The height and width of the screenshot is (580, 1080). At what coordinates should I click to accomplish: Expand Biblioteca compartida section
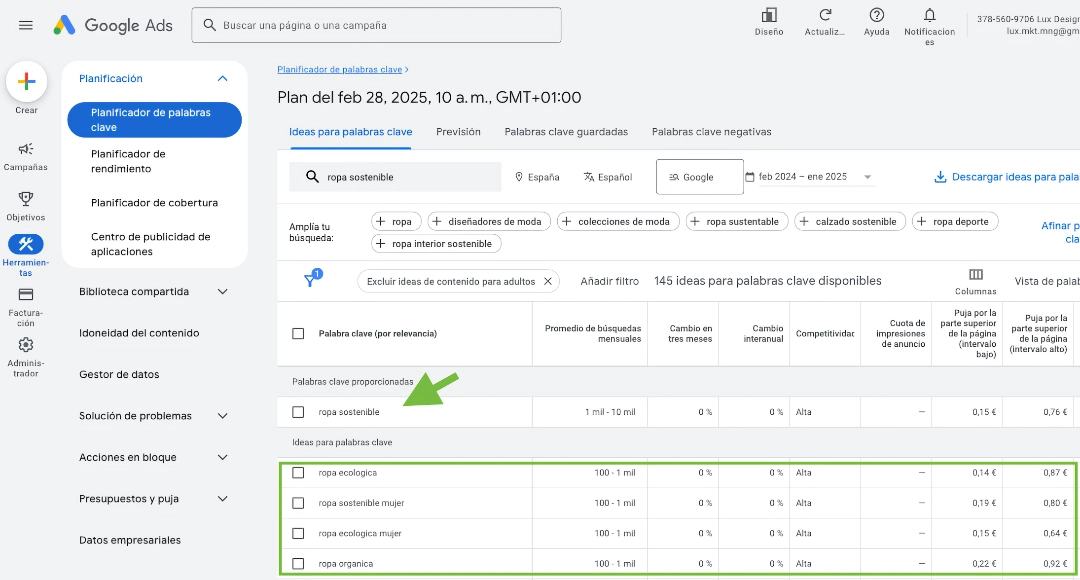pyautogui.click(x=222, y=292)
